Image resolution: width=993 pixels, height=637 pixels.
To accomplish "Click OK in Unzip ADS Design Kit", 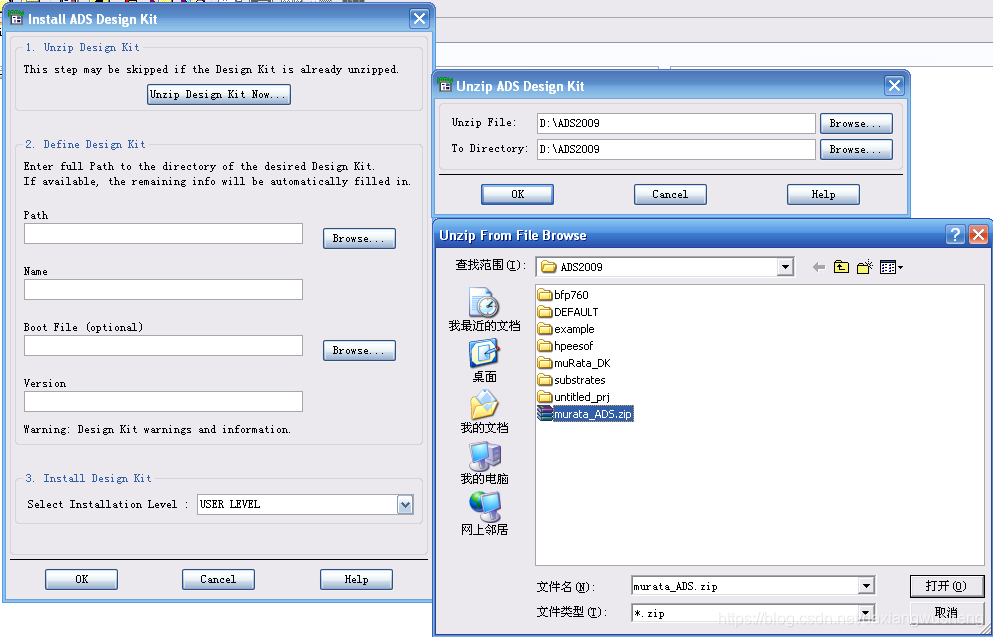I will coord(517,194).
